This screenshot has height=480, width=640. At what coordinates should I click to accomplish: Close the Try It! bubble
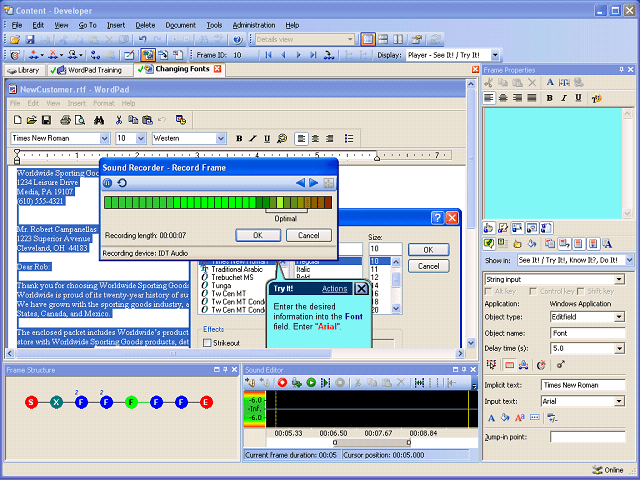[361, 289]
